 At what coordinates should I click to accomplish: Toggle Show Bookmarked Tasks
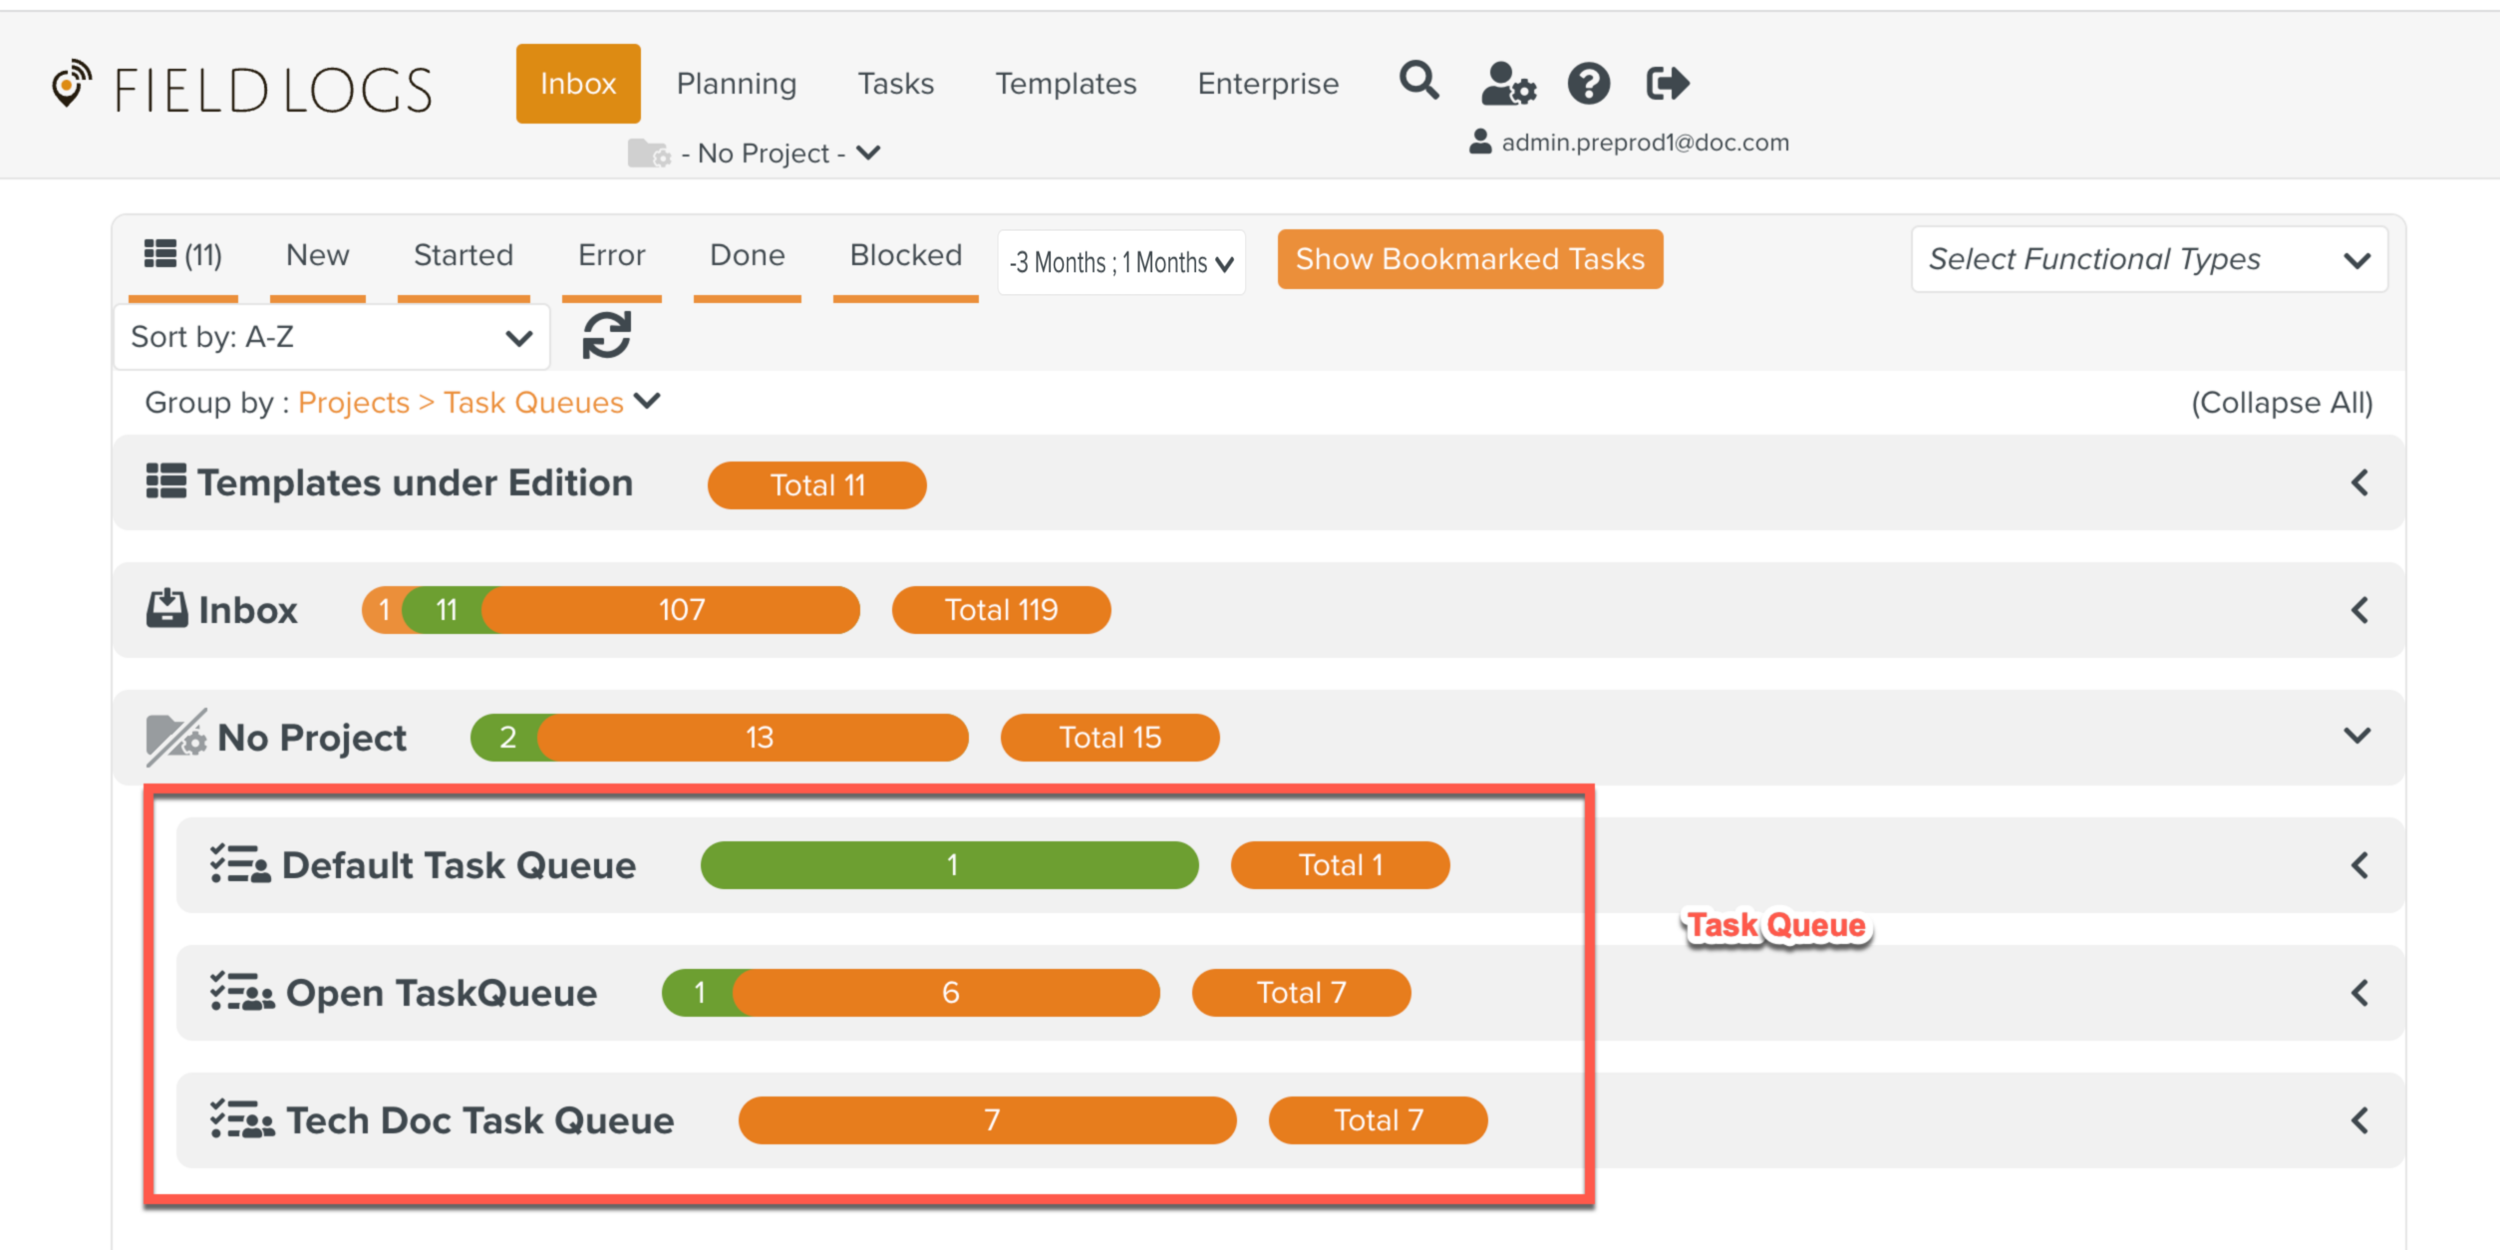[1469, 259]
